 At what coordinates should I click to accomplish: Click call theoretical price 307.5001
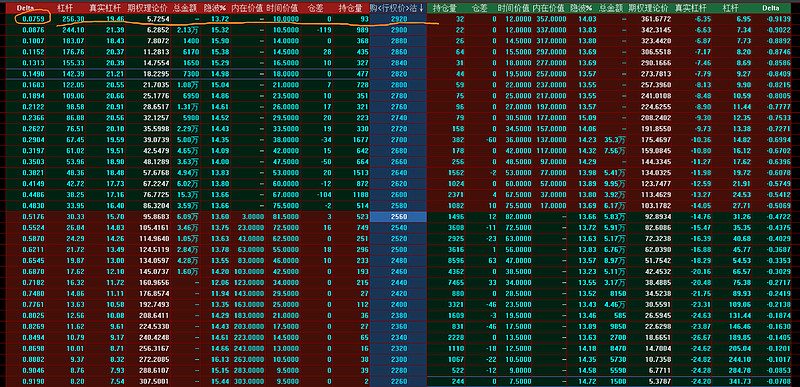pos(153,381)
